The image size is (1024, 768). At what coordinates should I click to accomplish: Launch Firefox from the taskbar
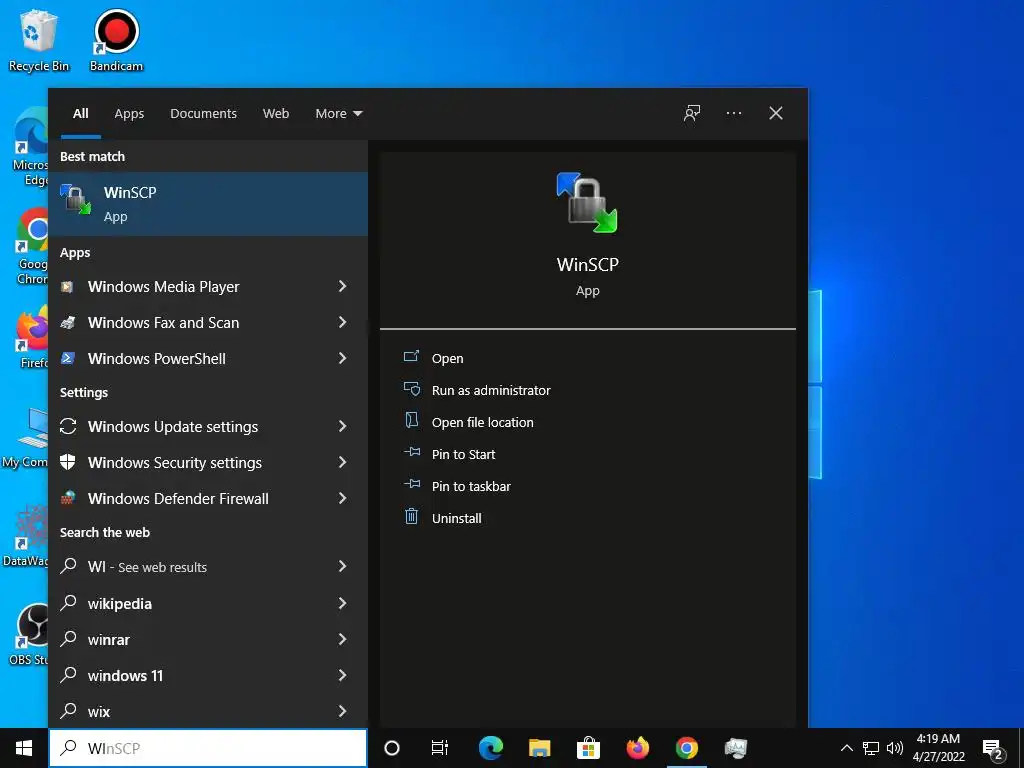pos(637,748)
